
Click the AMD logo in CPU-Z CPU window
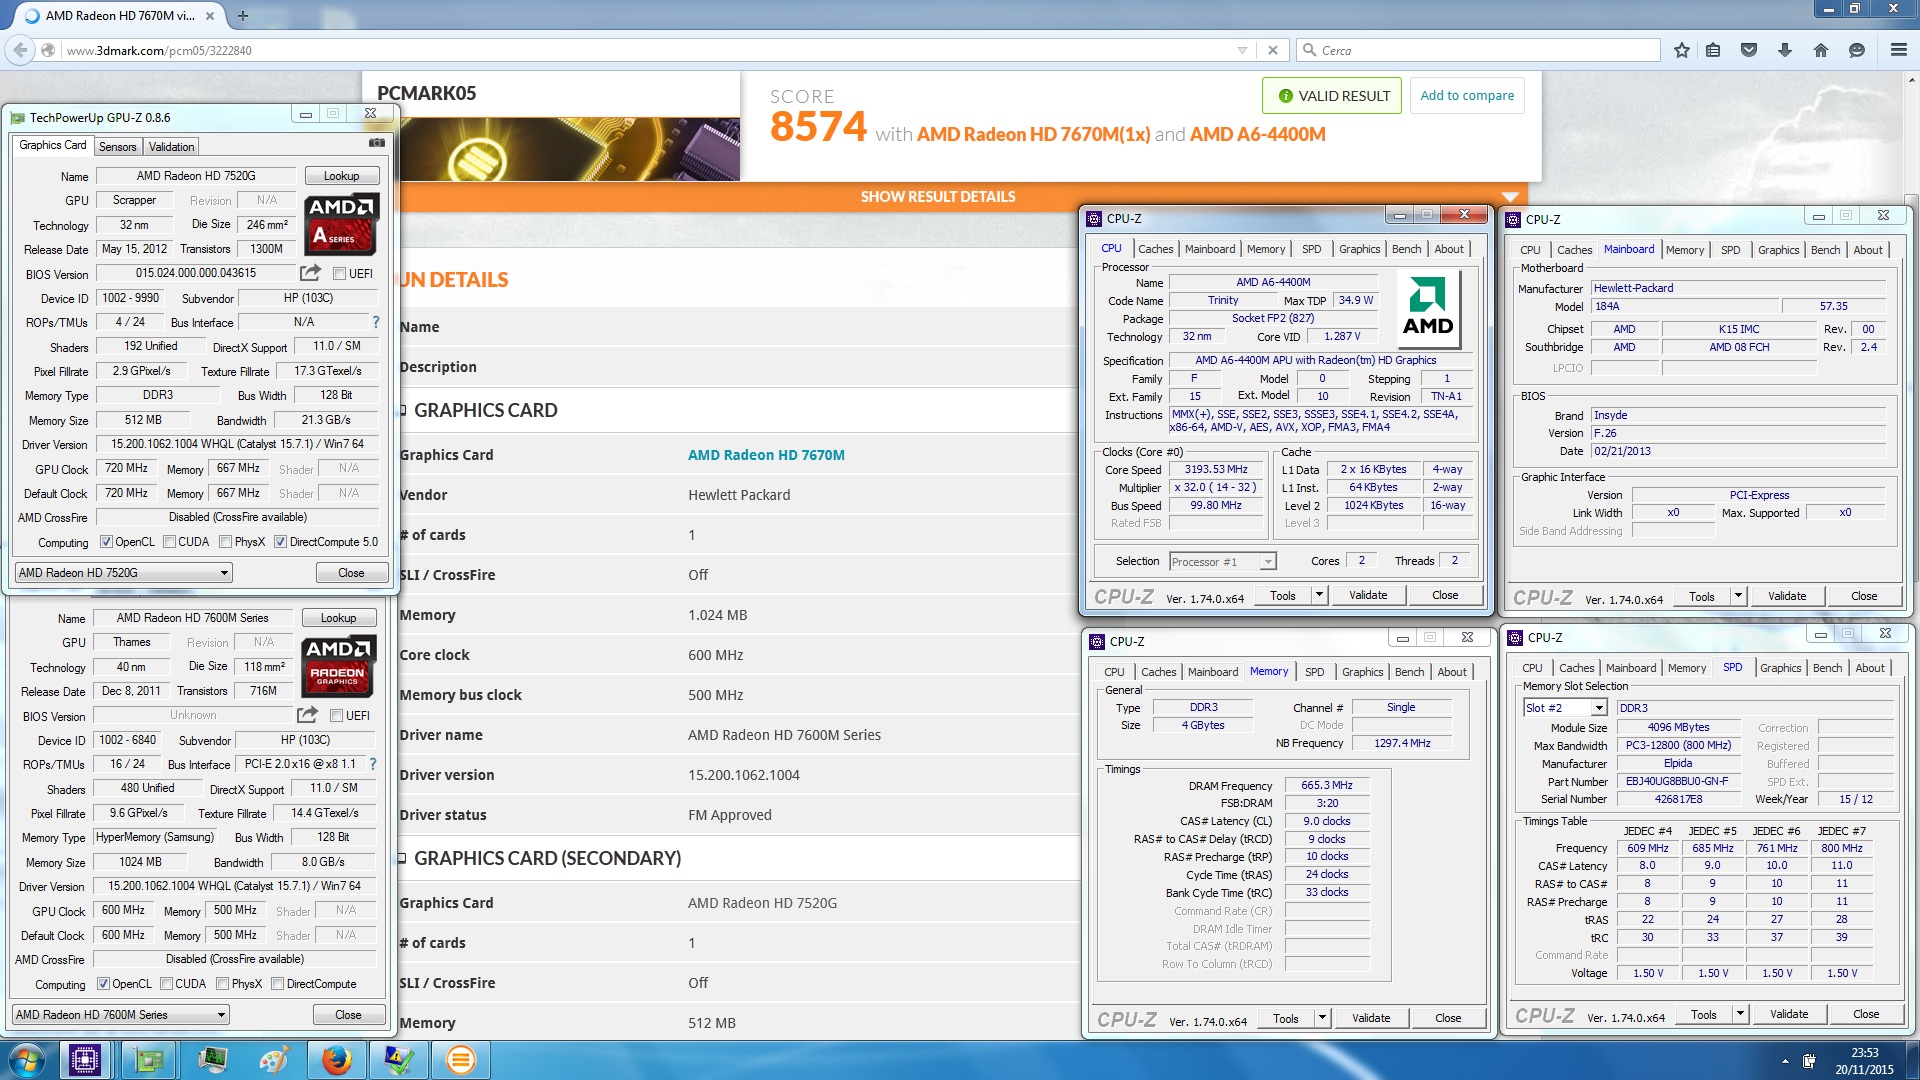click(1427, 309)
